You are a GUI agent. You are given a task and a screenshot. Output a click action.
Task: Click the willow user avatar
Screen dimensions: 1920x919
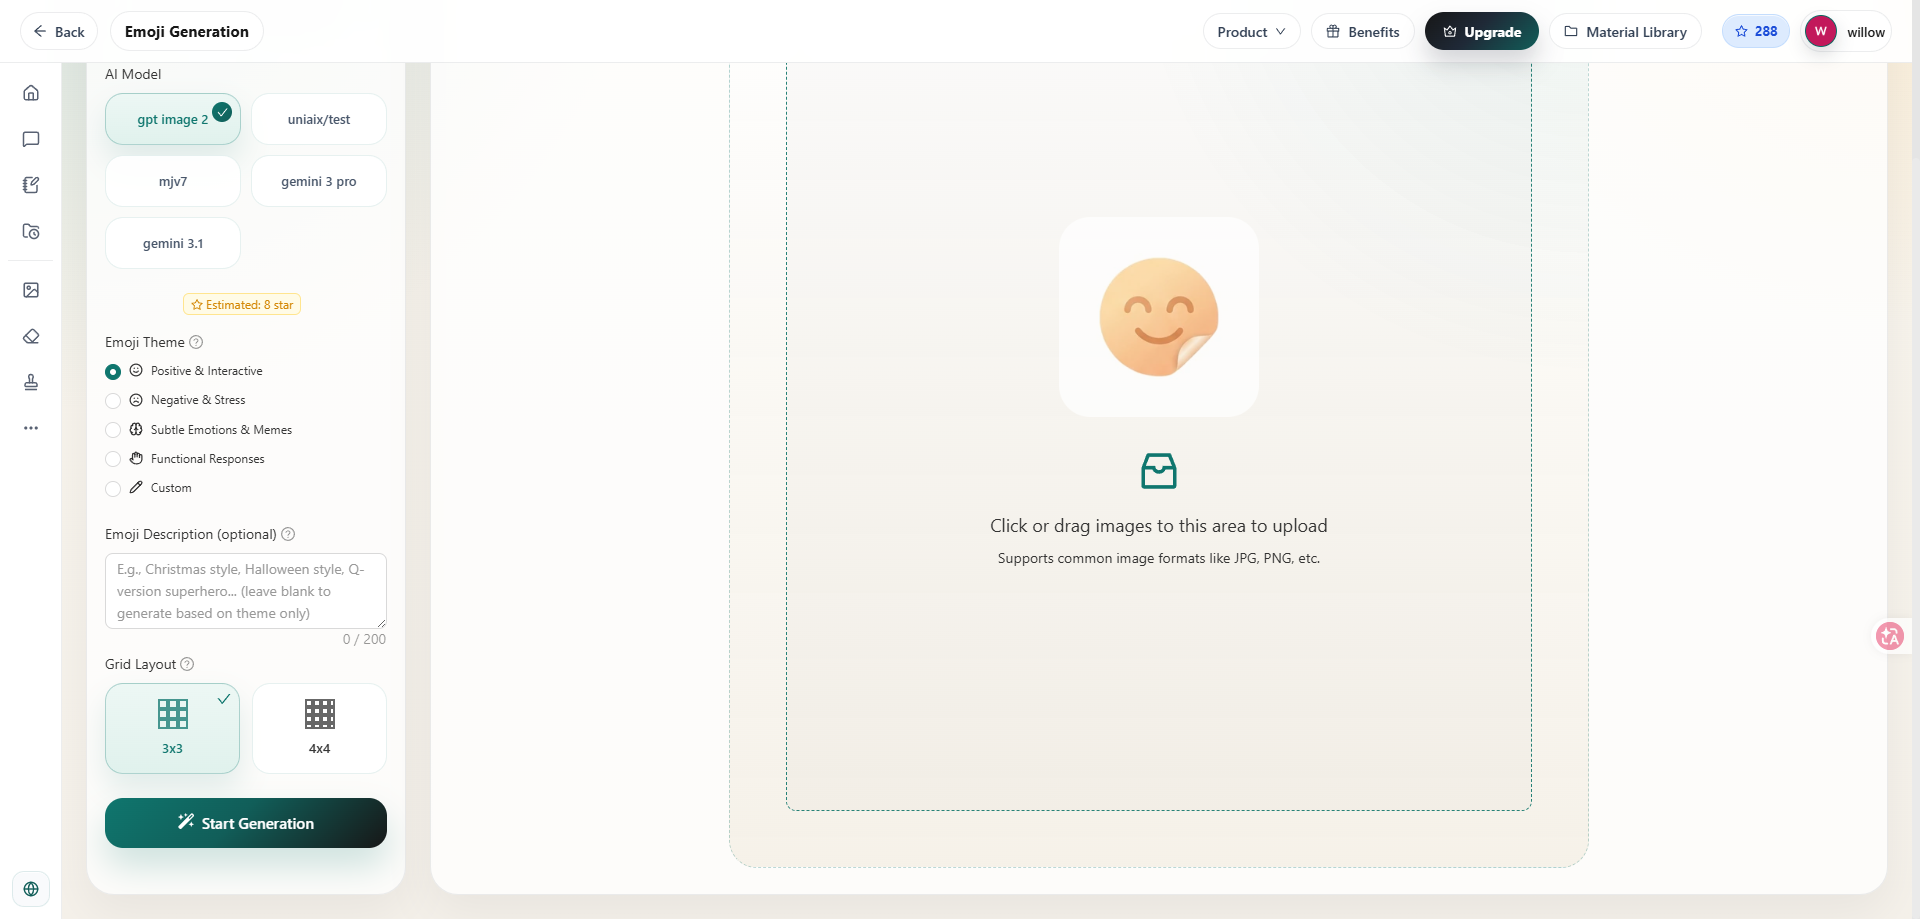1820,31
